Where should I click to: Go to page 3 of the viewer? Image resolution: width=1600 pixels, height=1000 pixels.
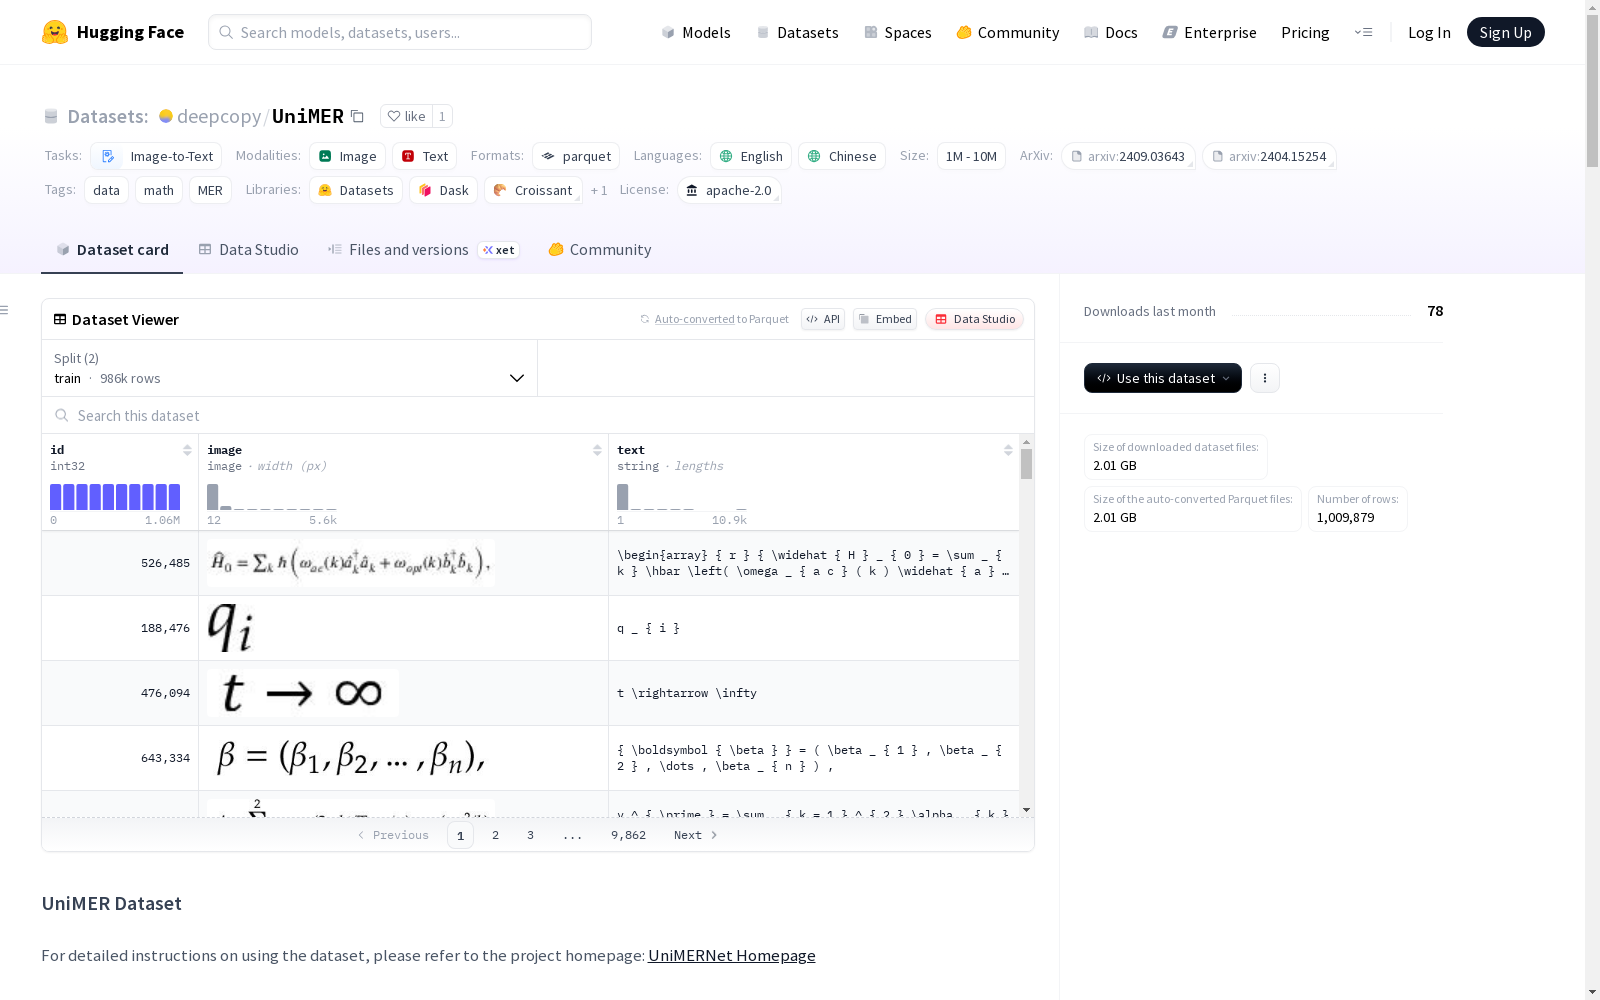(530, 835)
